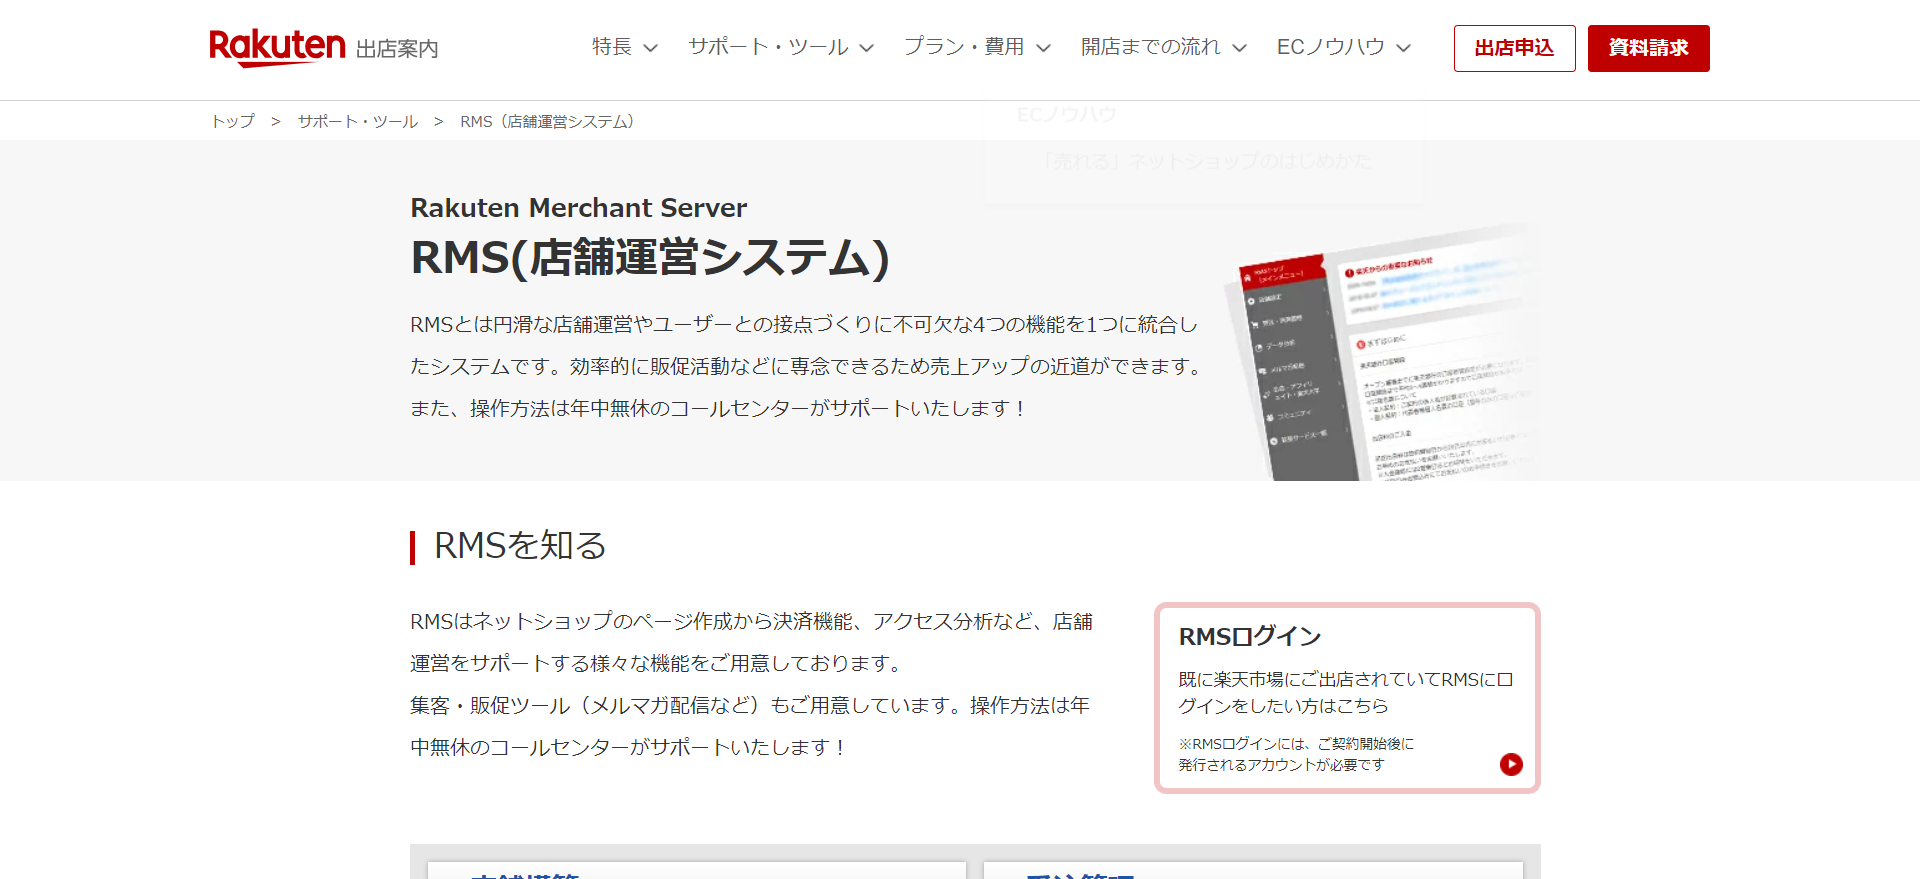
Task: Click the RMSを知る section heading
Action: coord(520,546)
